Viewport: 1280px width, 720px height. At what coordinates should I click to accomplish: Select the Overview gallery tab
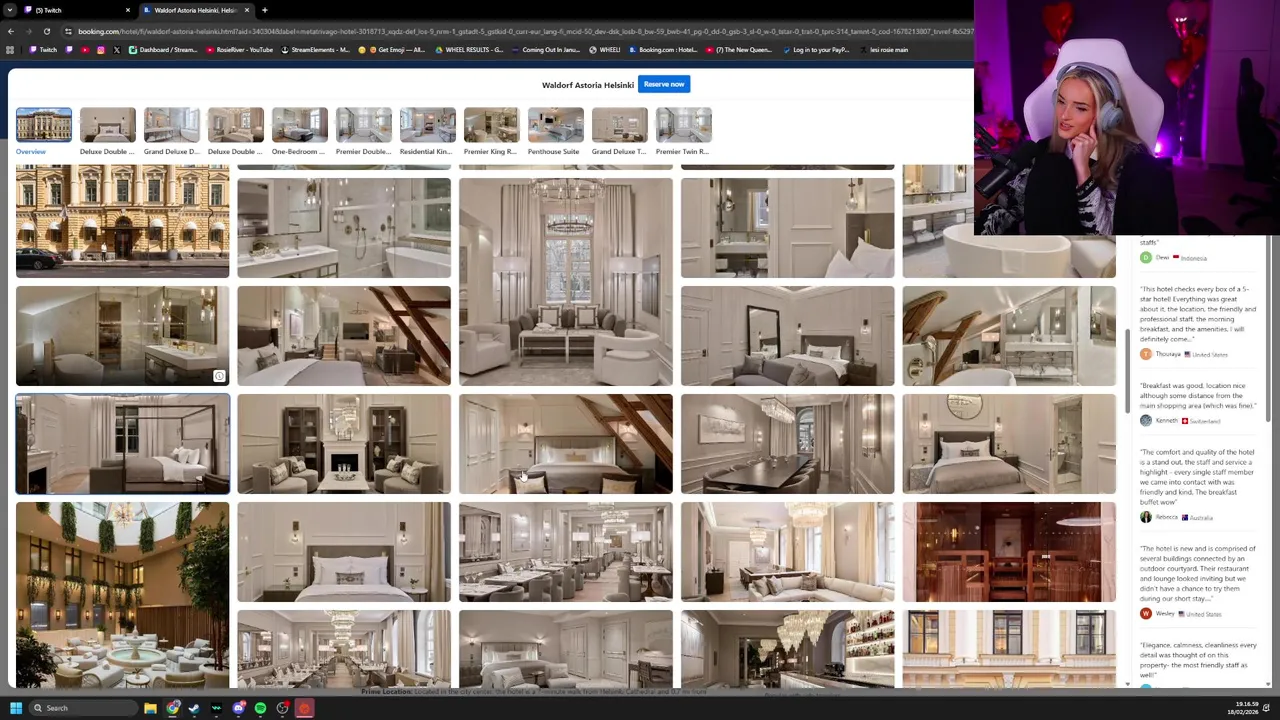(43, 131)
